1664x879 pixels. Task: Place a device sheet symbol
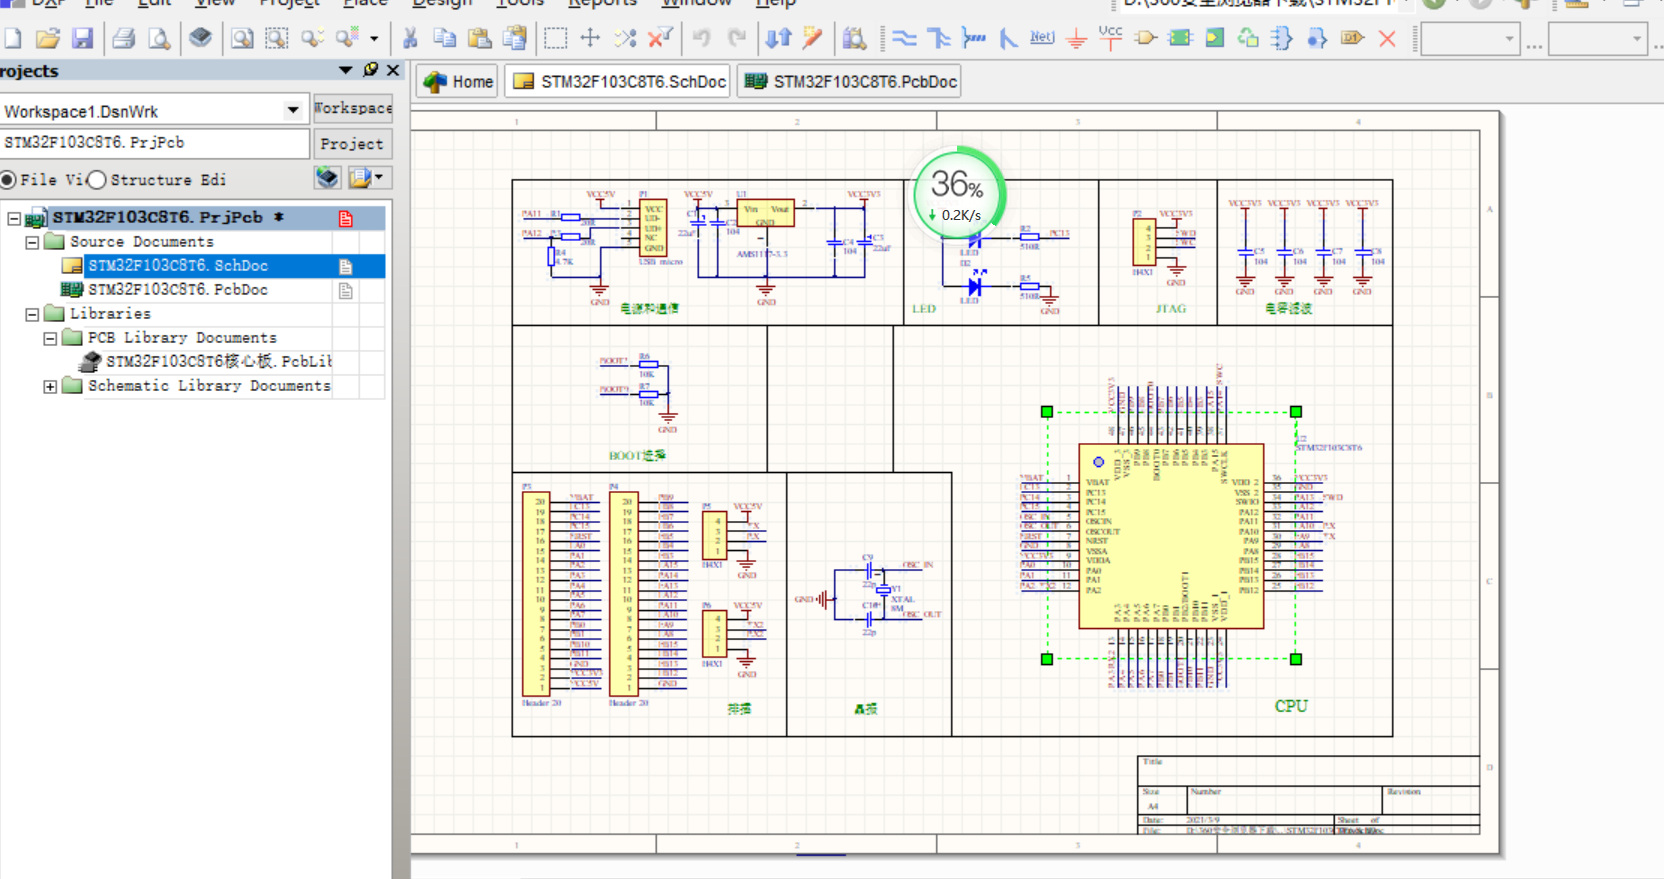click(1249, 39)
